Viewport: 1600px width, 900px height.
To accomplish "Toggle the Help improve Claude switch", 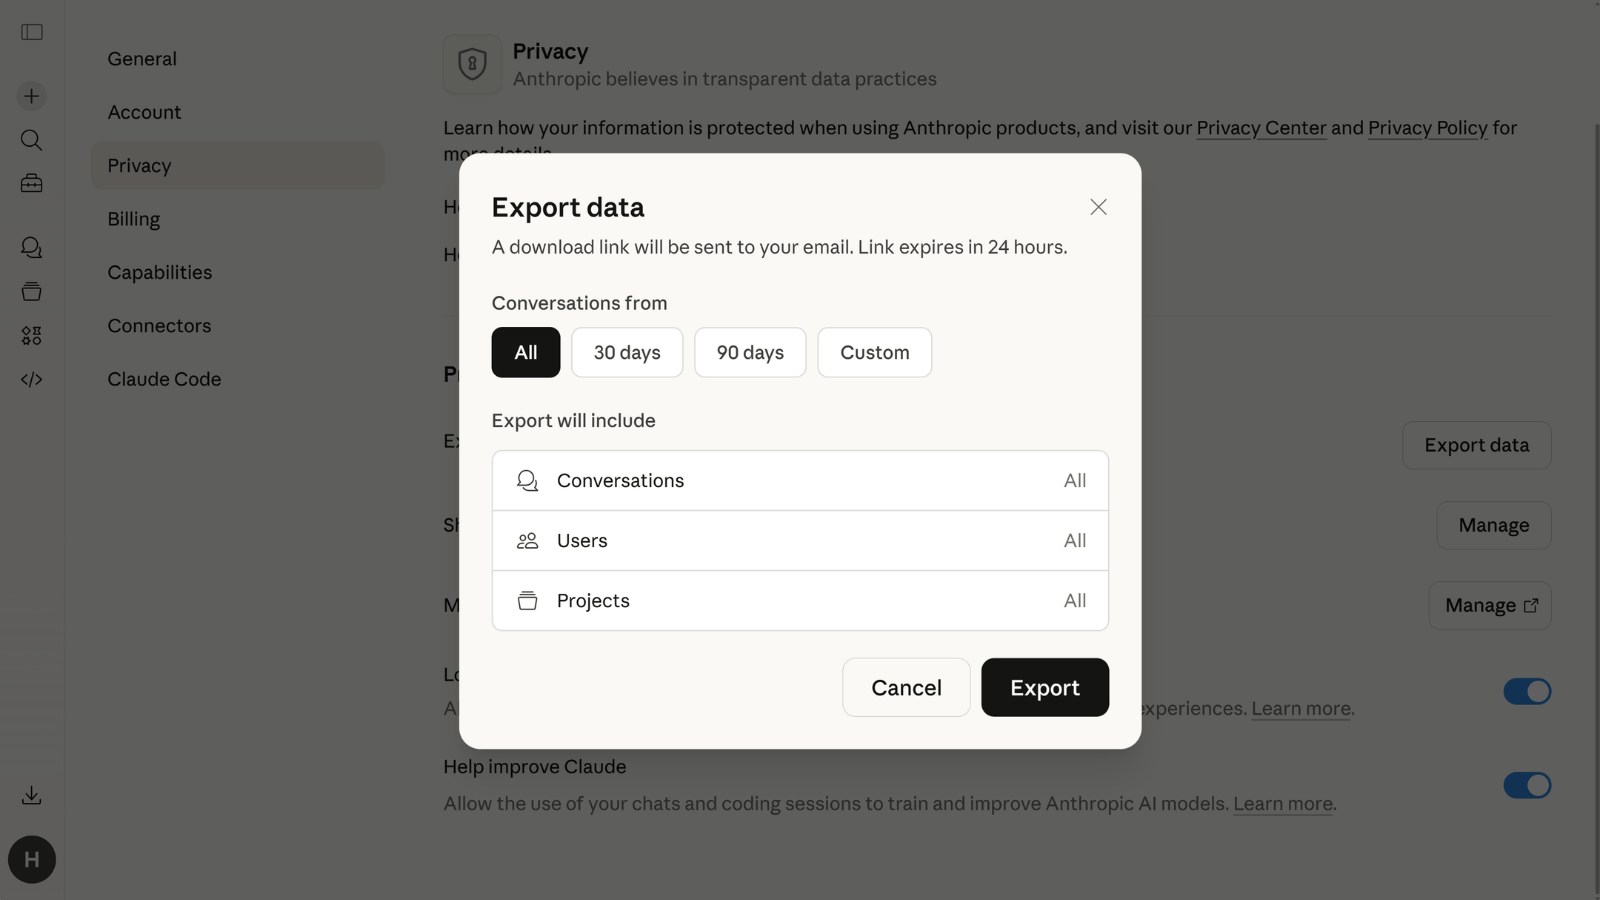I will (1526, 785).
